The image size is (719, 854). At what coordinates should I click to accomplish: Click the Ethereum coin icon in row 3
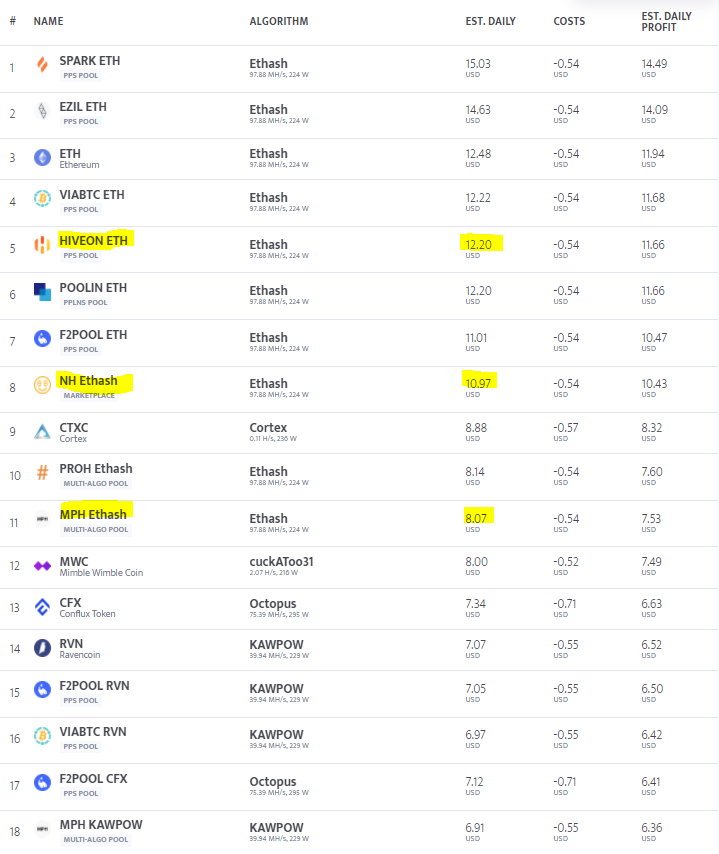click(42, 157)
